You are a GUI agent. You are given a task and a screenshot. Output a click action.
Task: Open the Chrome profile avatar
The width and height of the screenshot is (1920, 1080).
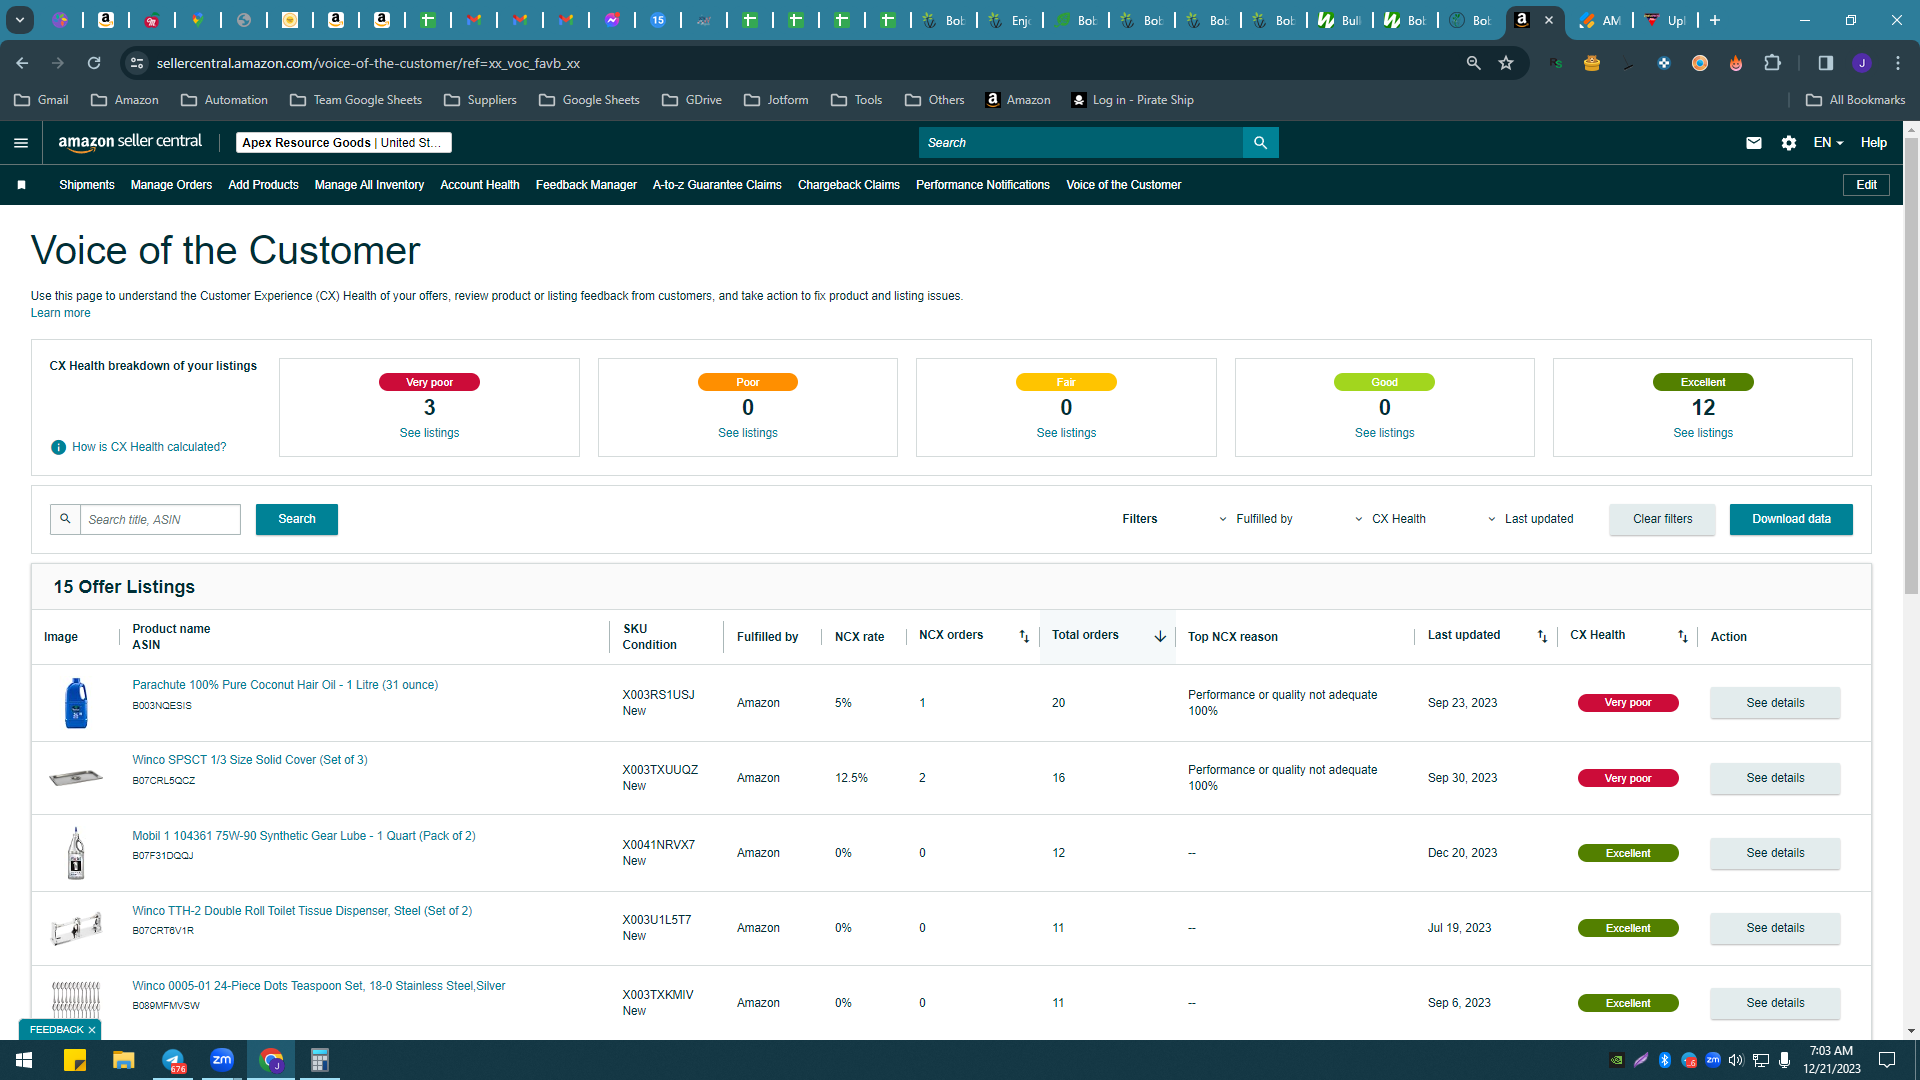[x=1862, y=63]
